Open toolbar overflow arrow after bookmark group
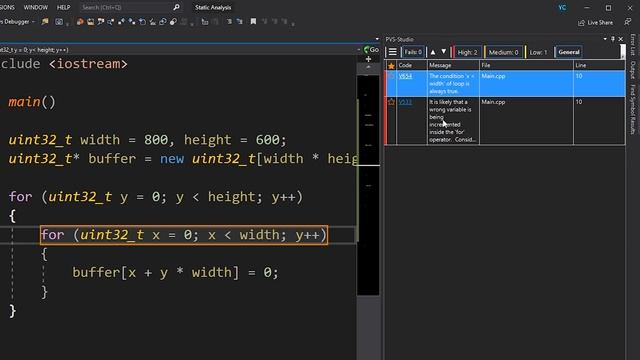This screenshot has width=640, height=360. click(x=293, y=24)
